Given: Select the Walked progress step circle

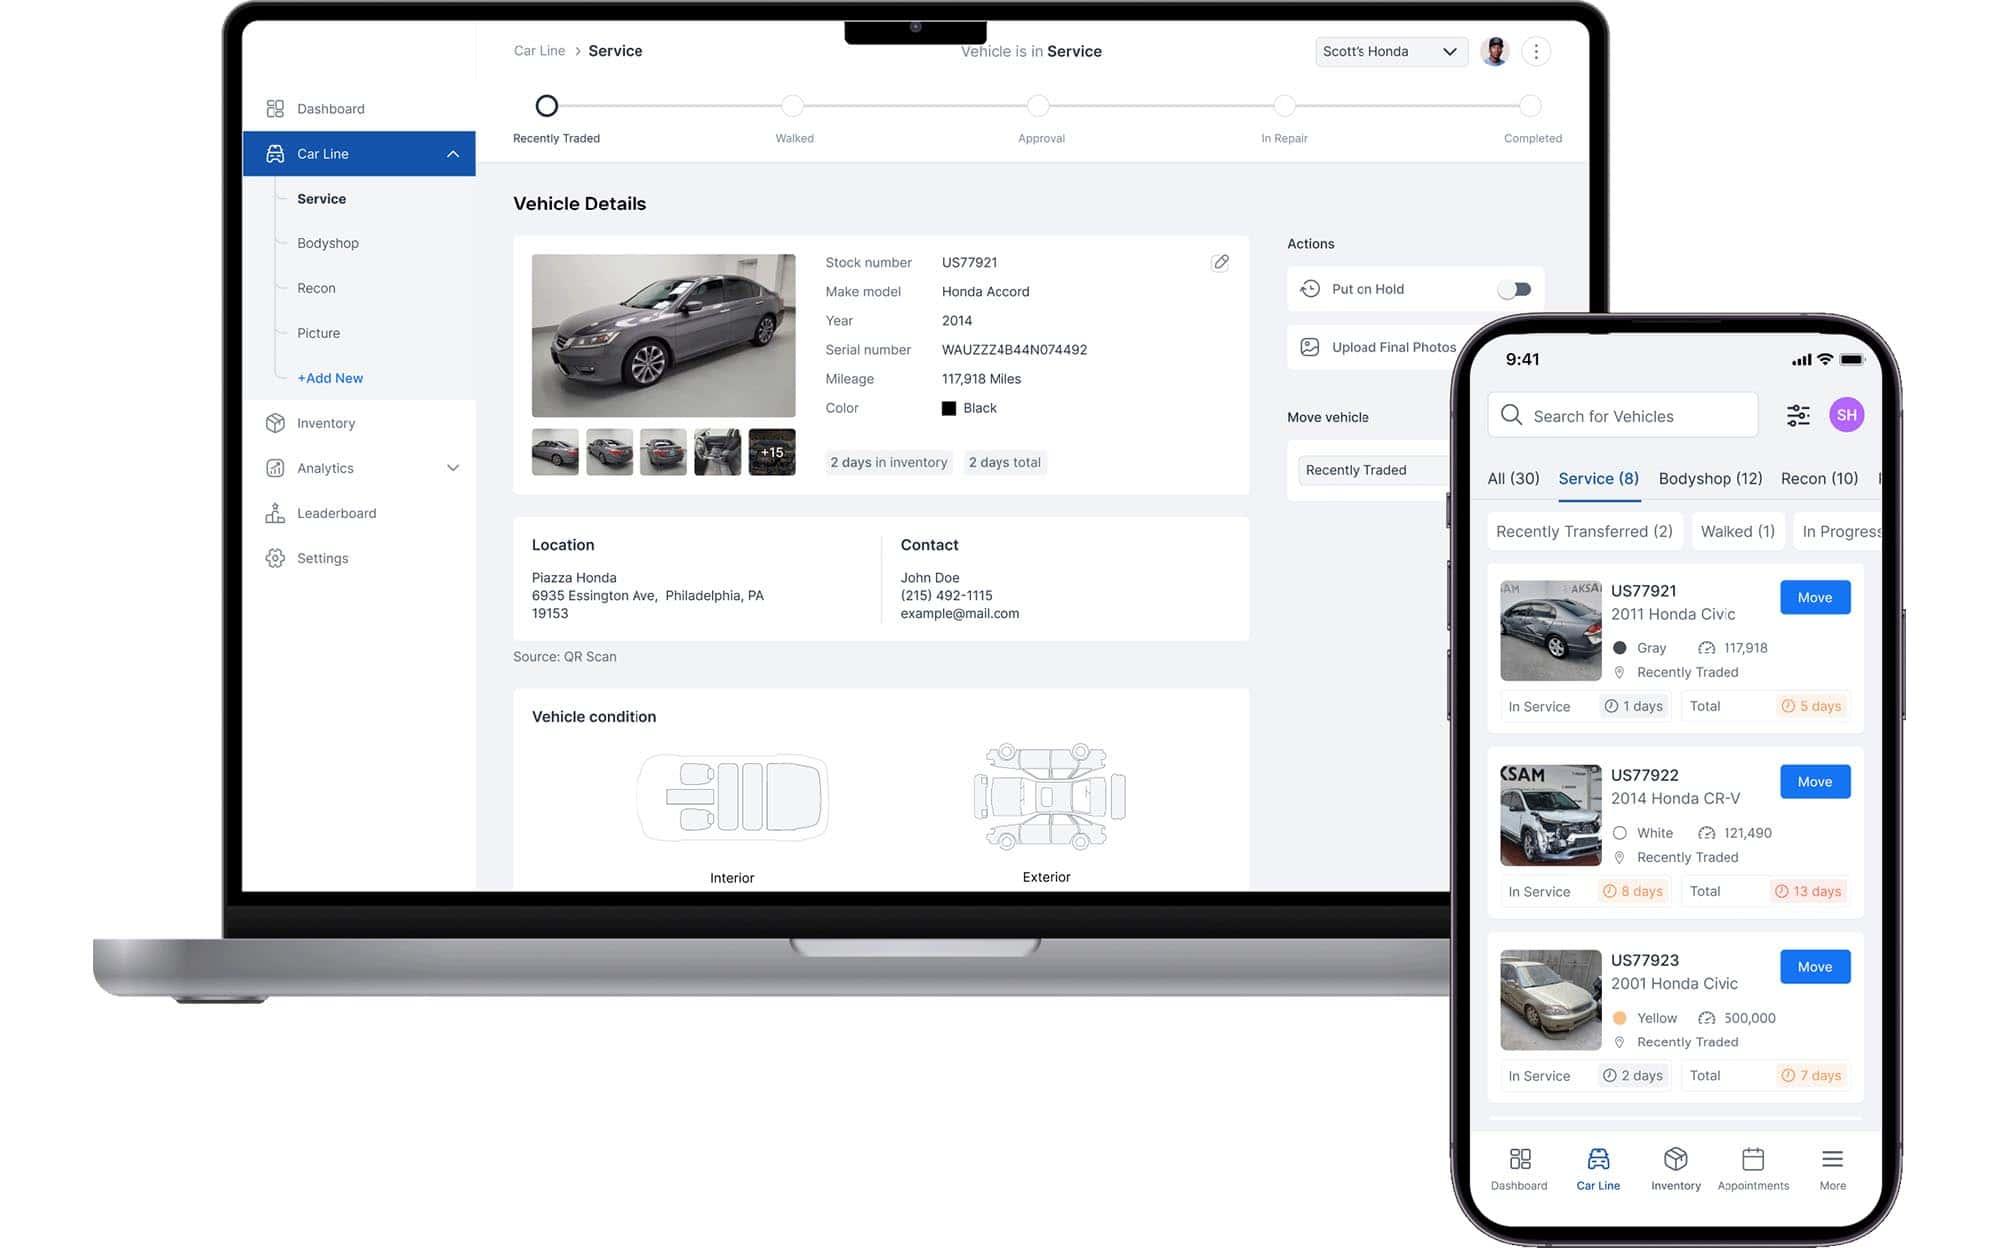Looking at the screenshot, I should coord(793,106).
